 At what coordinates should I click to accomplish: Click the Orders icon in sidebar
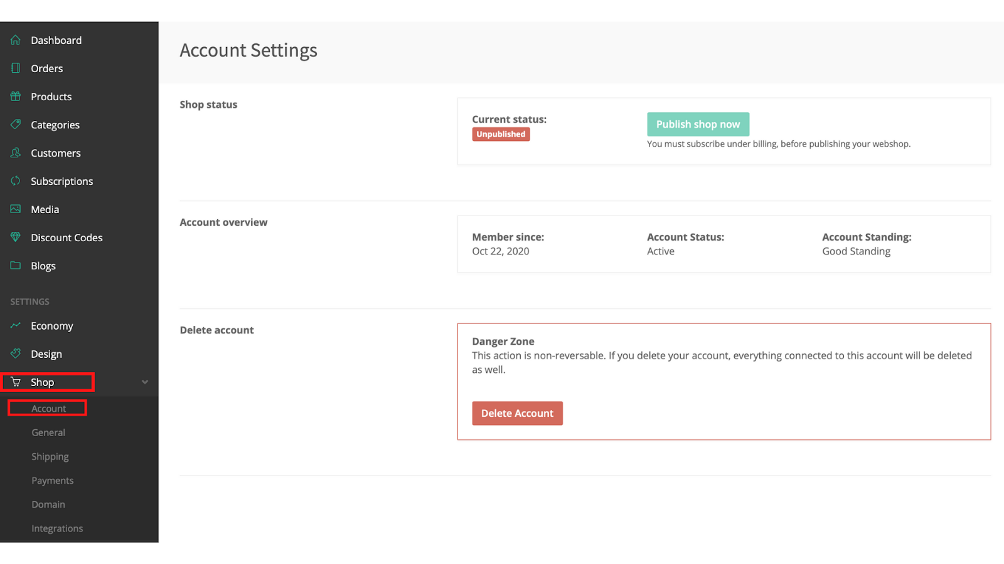(15, 68)
